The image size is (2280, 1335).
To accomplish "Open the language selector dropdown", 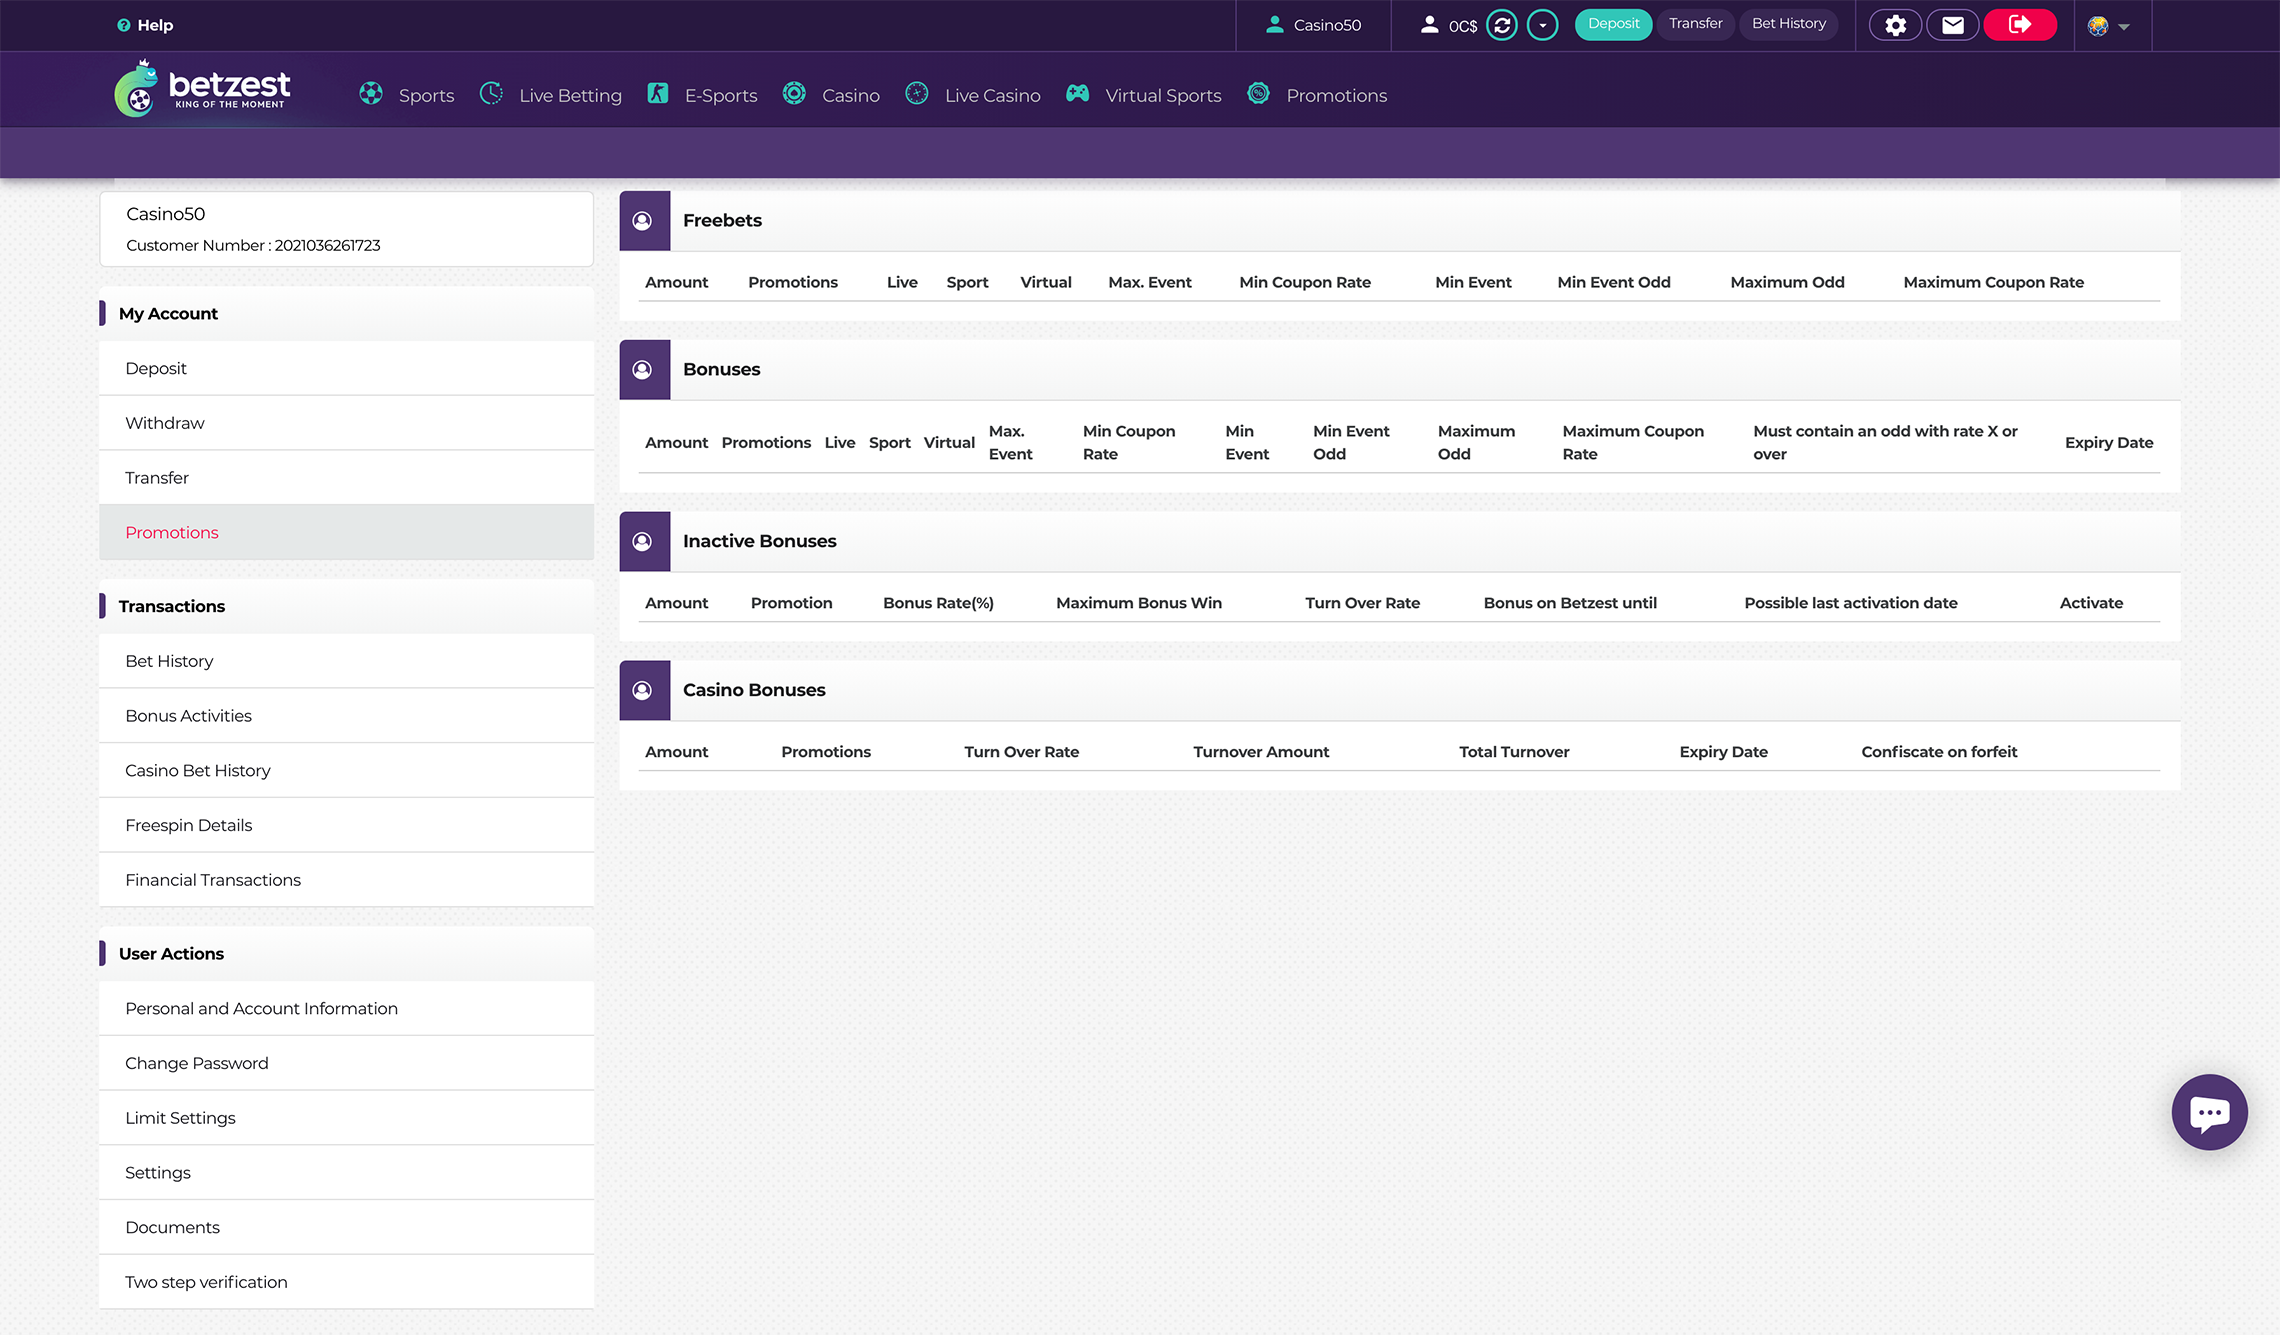I will (2109, 26).
